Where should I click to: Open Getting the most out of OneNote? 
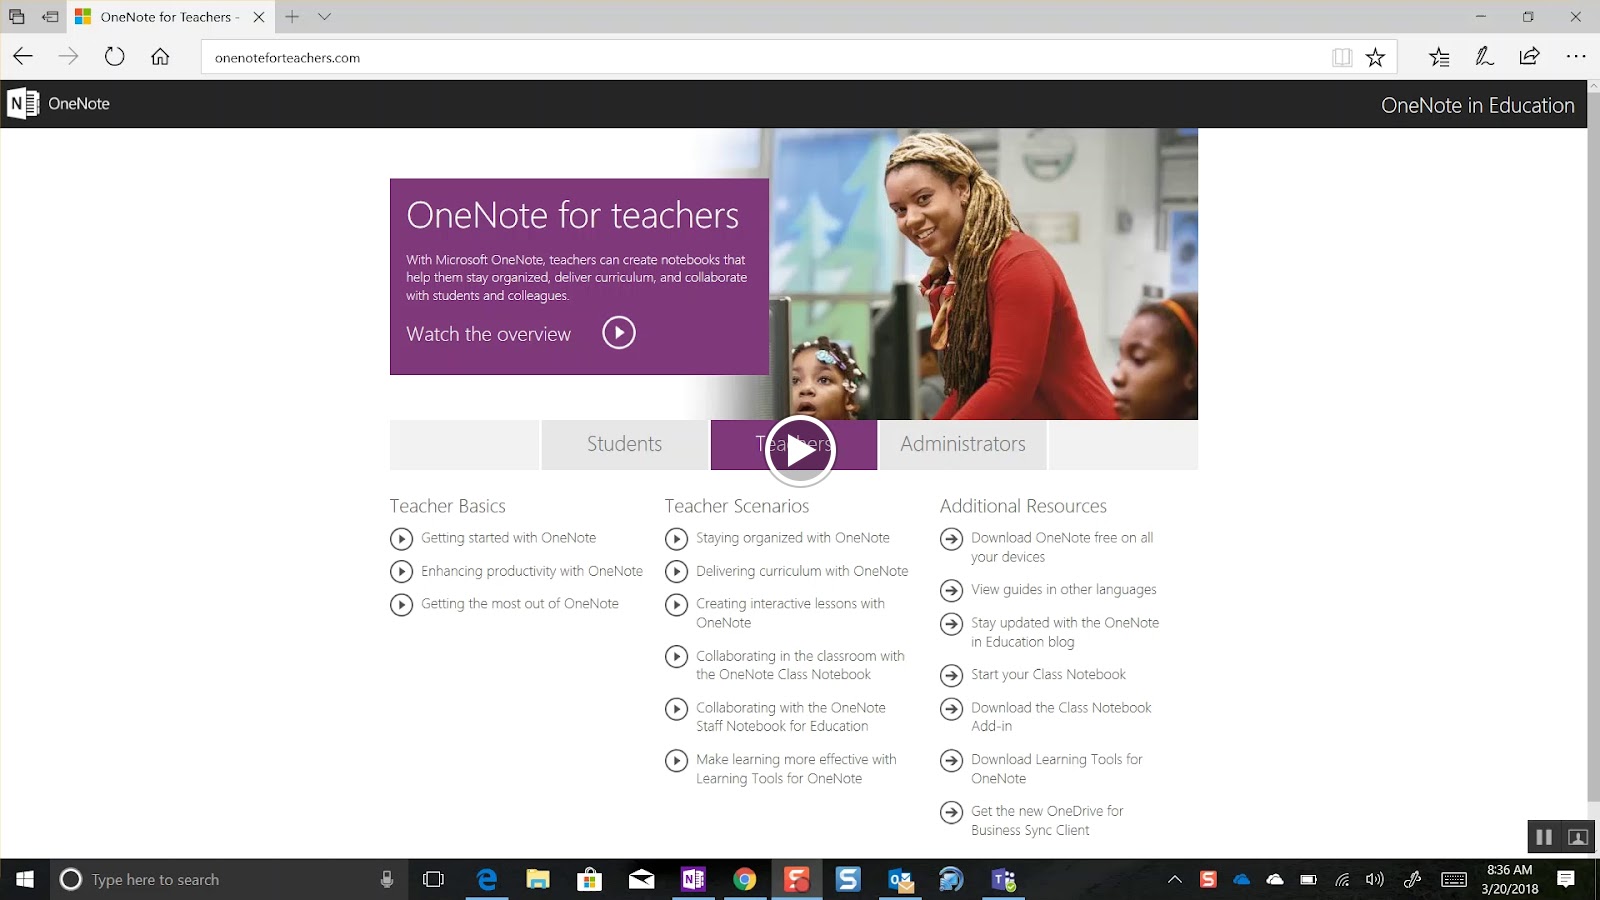[519, 604]
